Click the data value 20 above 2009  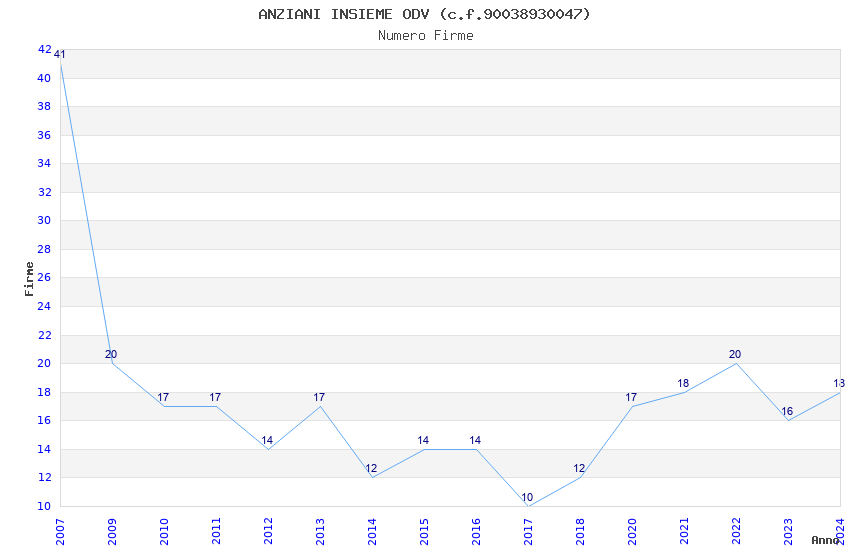click(x=111, y=354)
